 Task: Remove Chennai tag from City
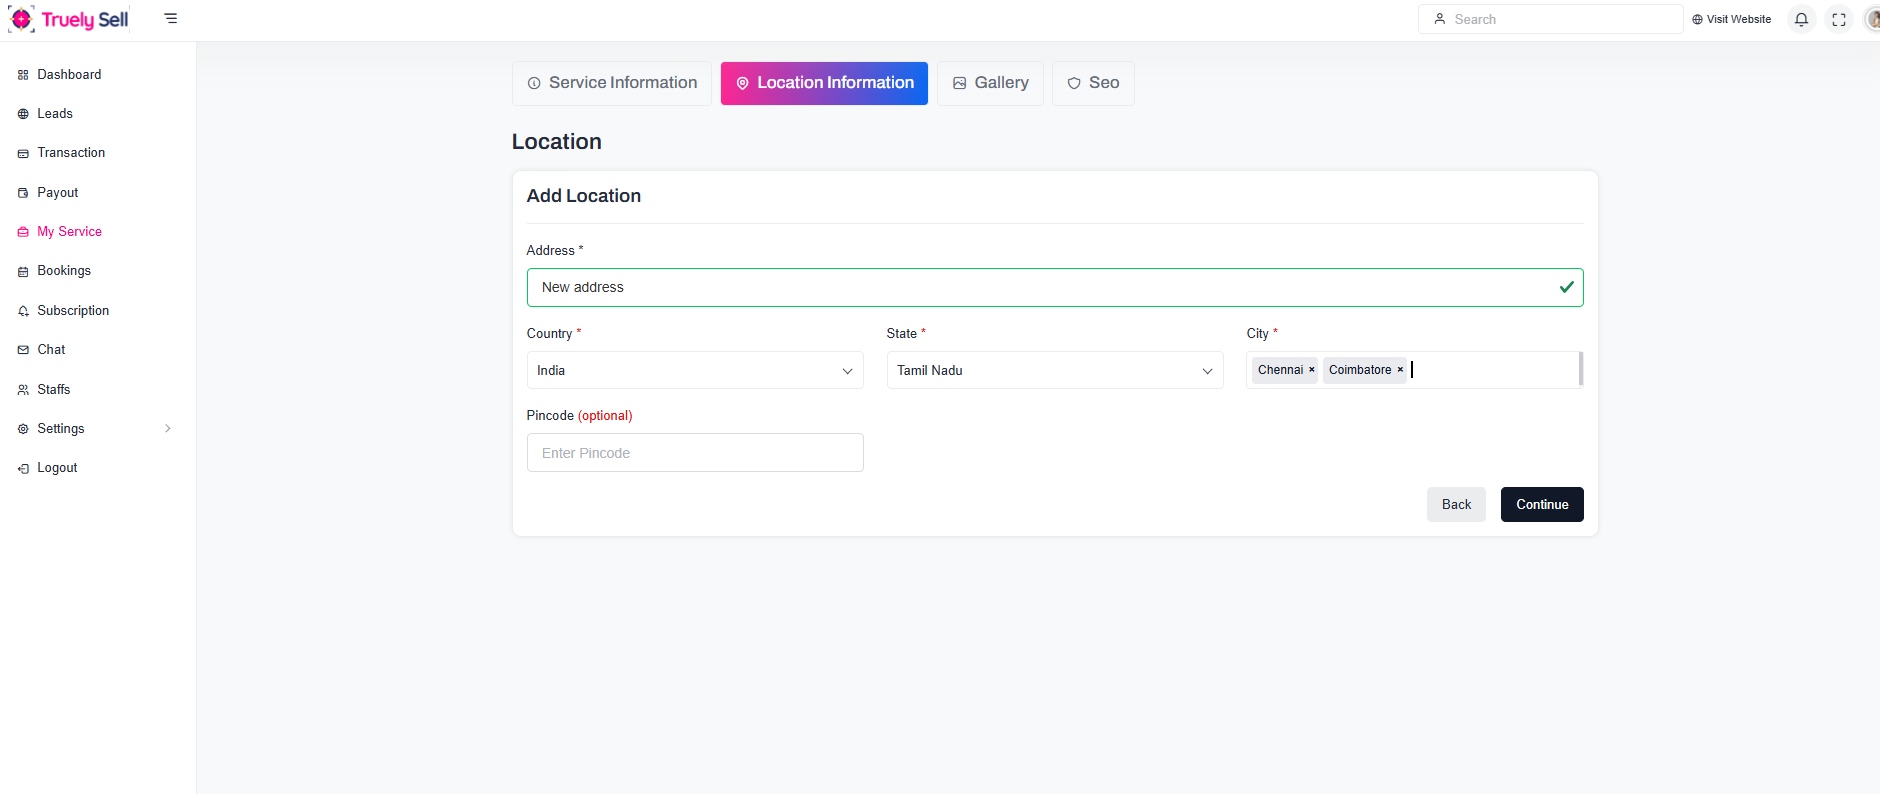[x=1312, y=370]
